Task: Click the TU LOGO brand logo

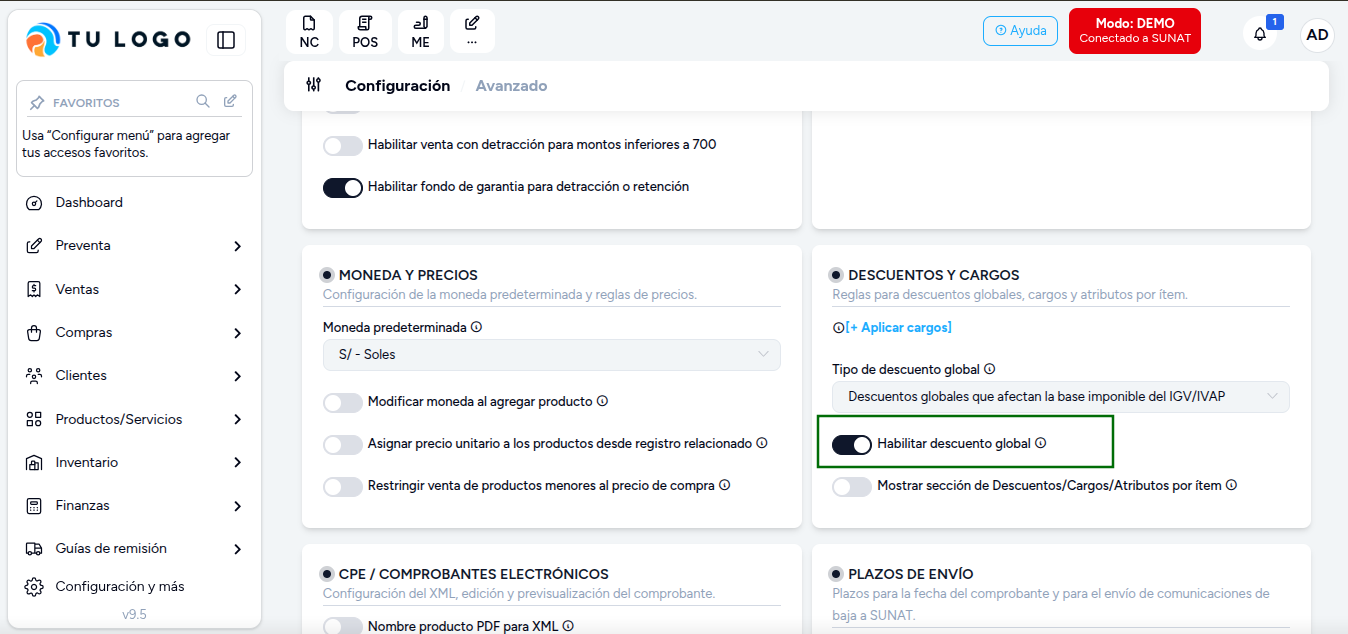Action: coord(108,40)
